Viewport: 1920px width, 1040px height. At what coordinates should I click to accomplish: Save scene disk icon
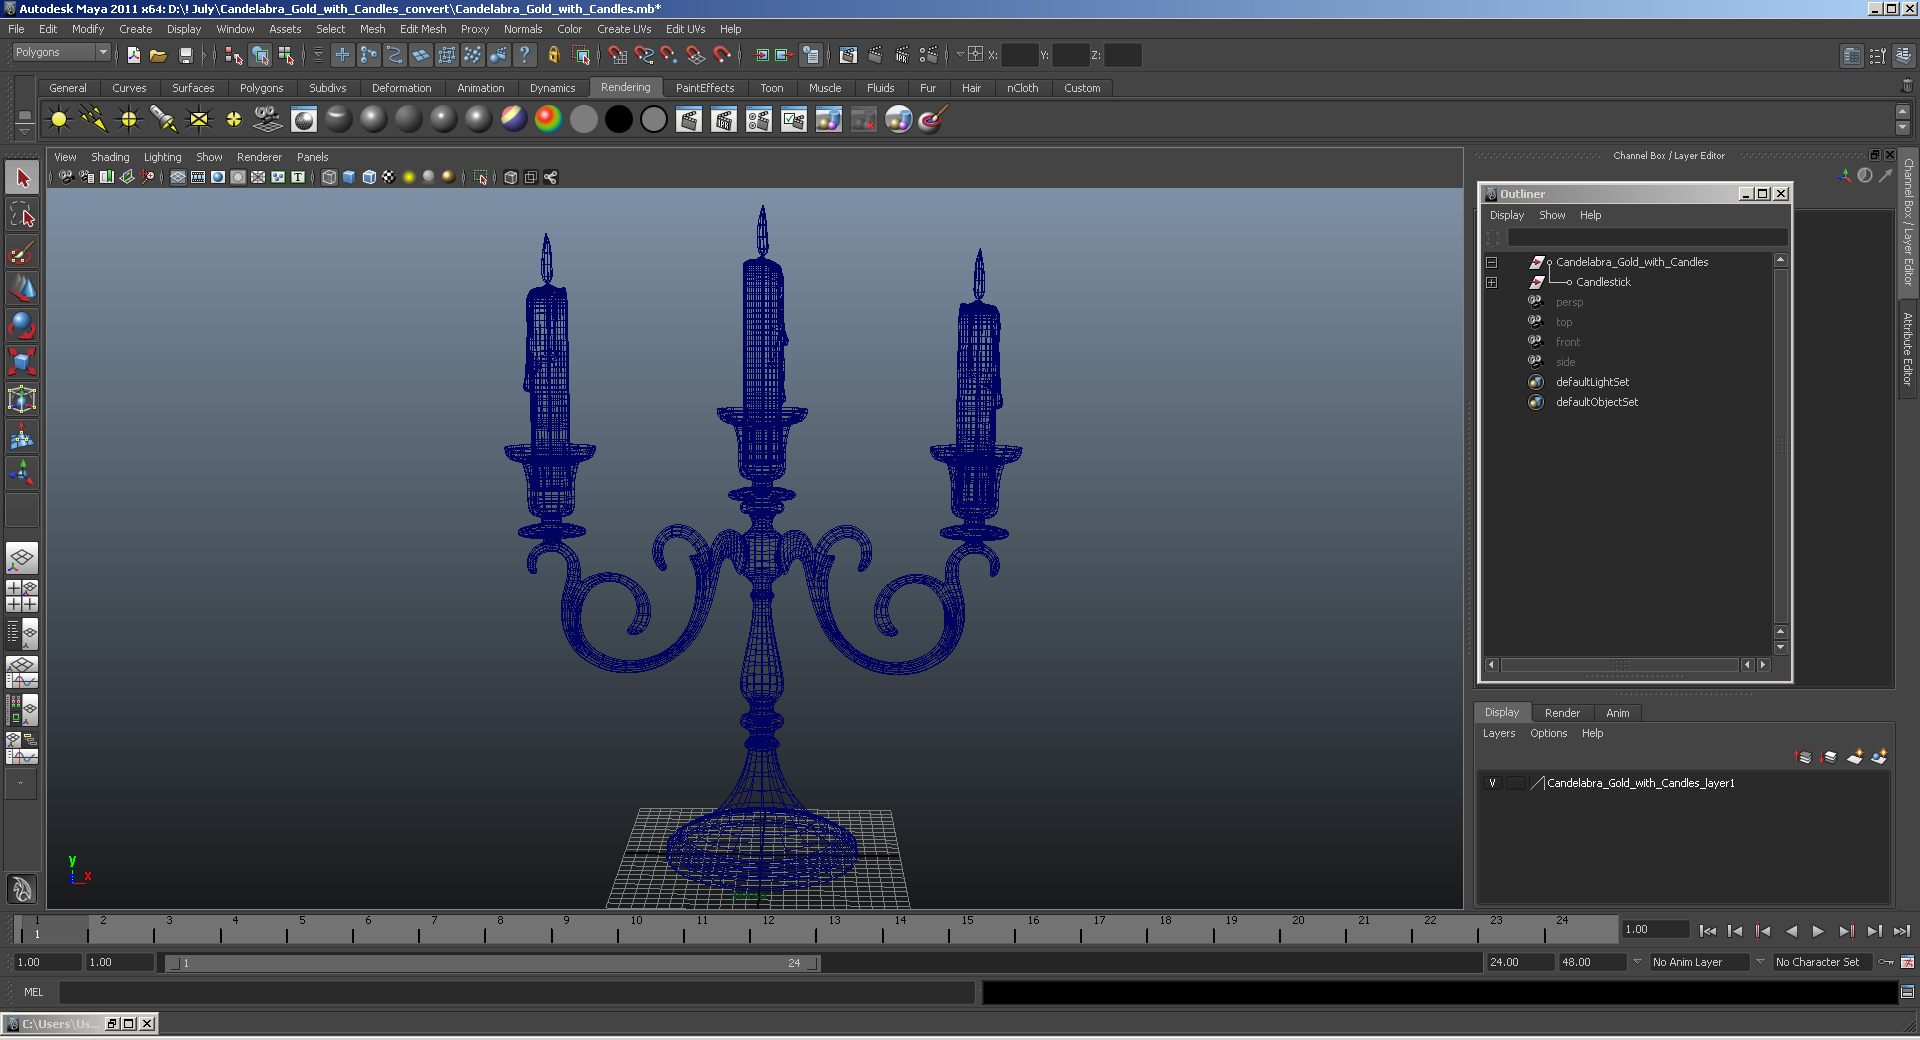click(185, 55)
